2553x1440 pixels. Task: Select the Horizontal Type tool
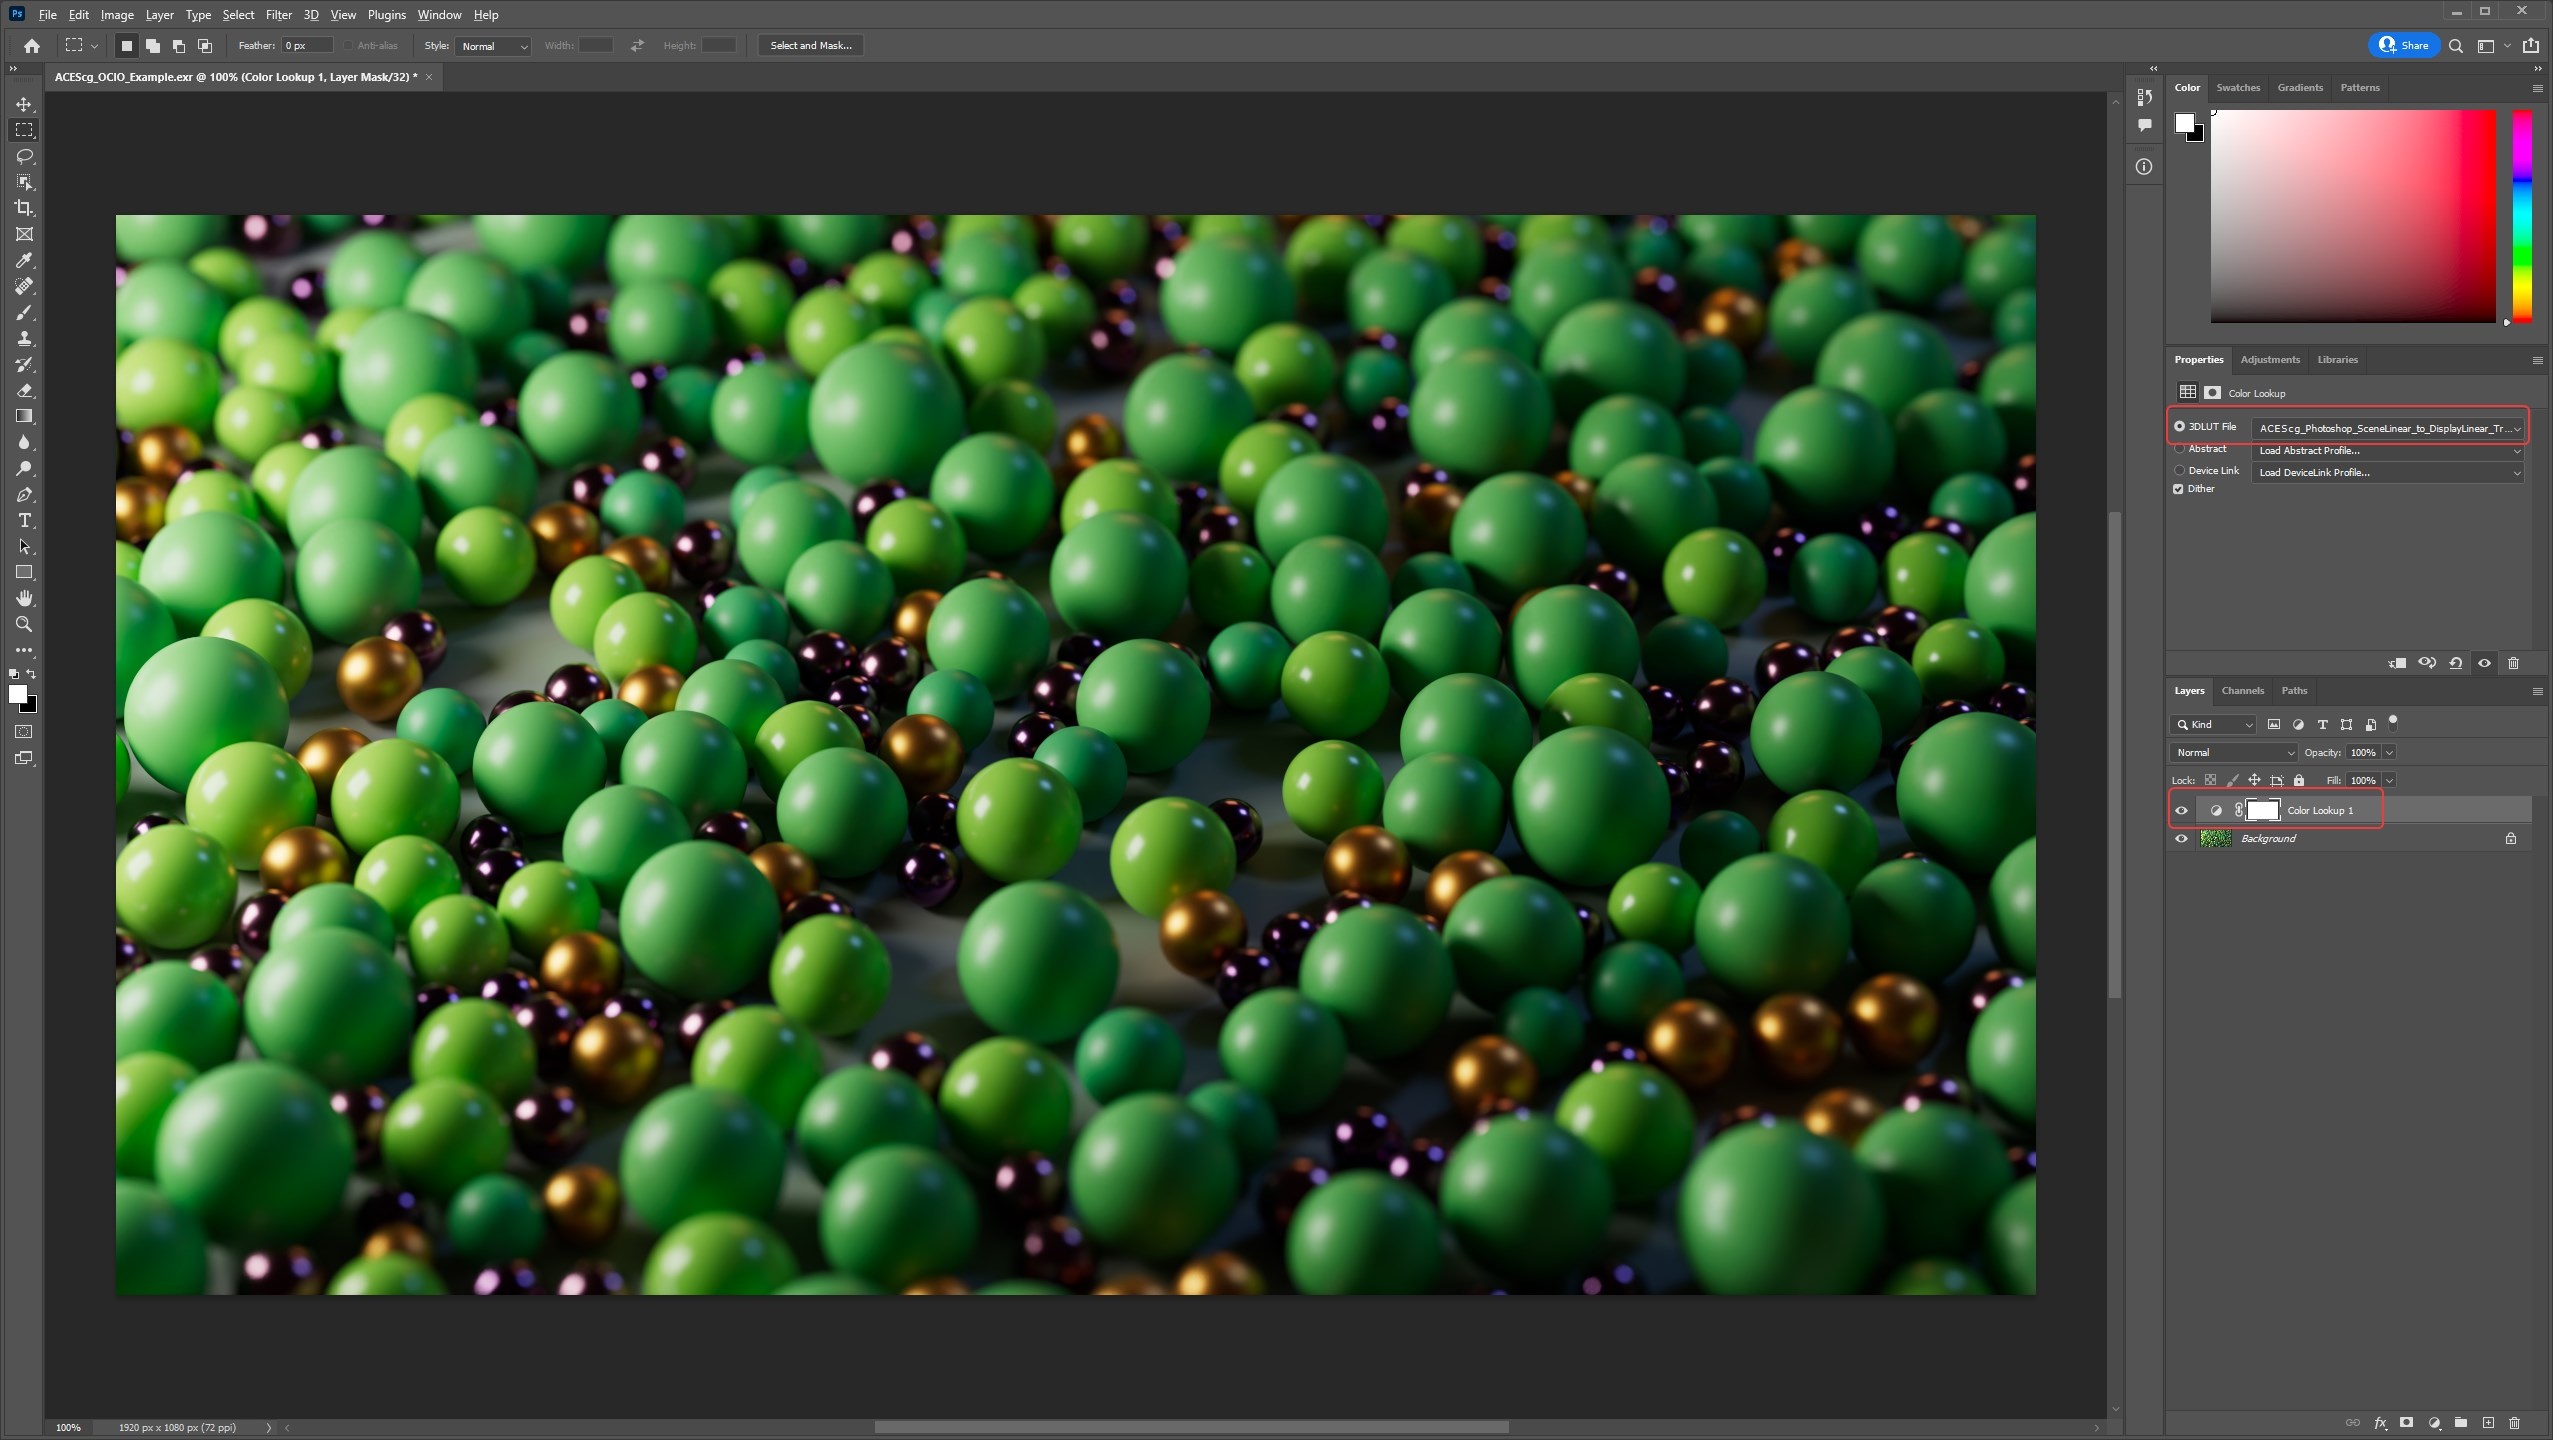[x=24, y=520]
